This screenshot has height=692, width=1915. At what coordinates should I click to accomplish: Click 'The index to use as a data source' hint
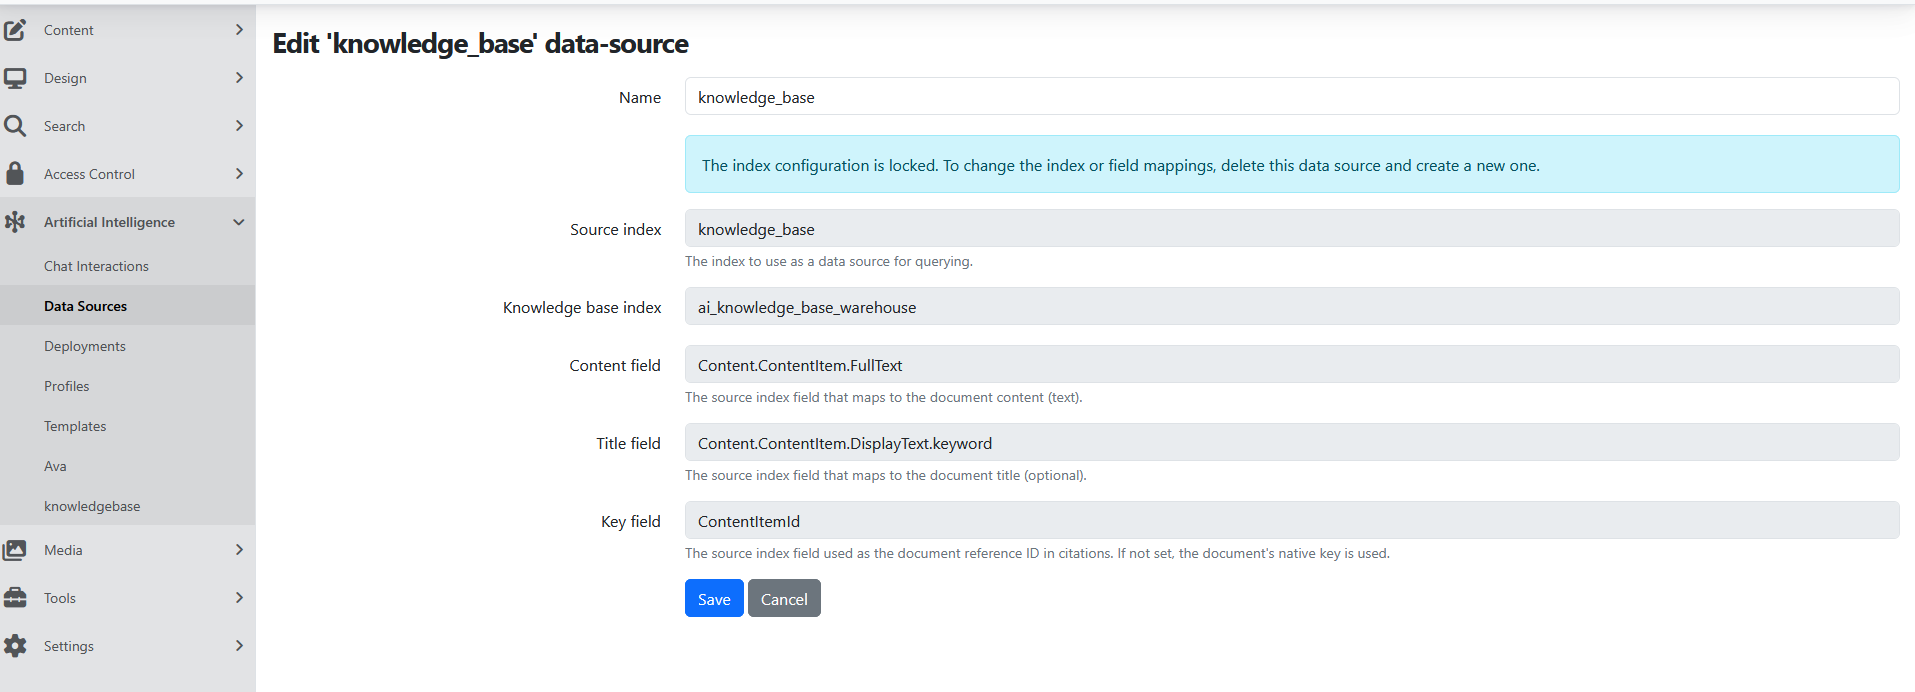pos(828,261)
